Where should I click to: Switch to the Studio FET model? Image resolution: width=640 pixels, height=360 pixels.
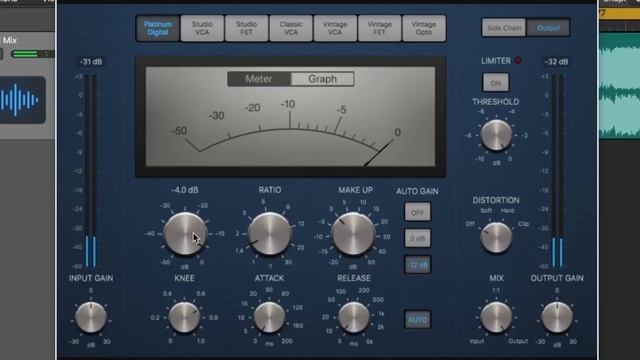coord(247,28)
